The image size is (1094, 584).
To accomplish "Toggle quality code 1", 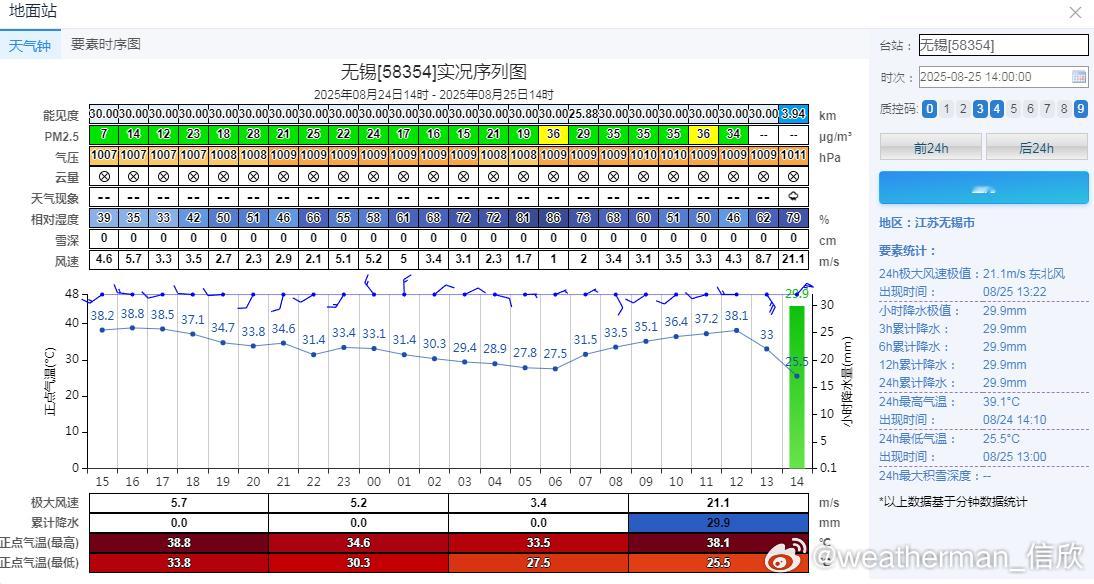I will click(947, 109).
